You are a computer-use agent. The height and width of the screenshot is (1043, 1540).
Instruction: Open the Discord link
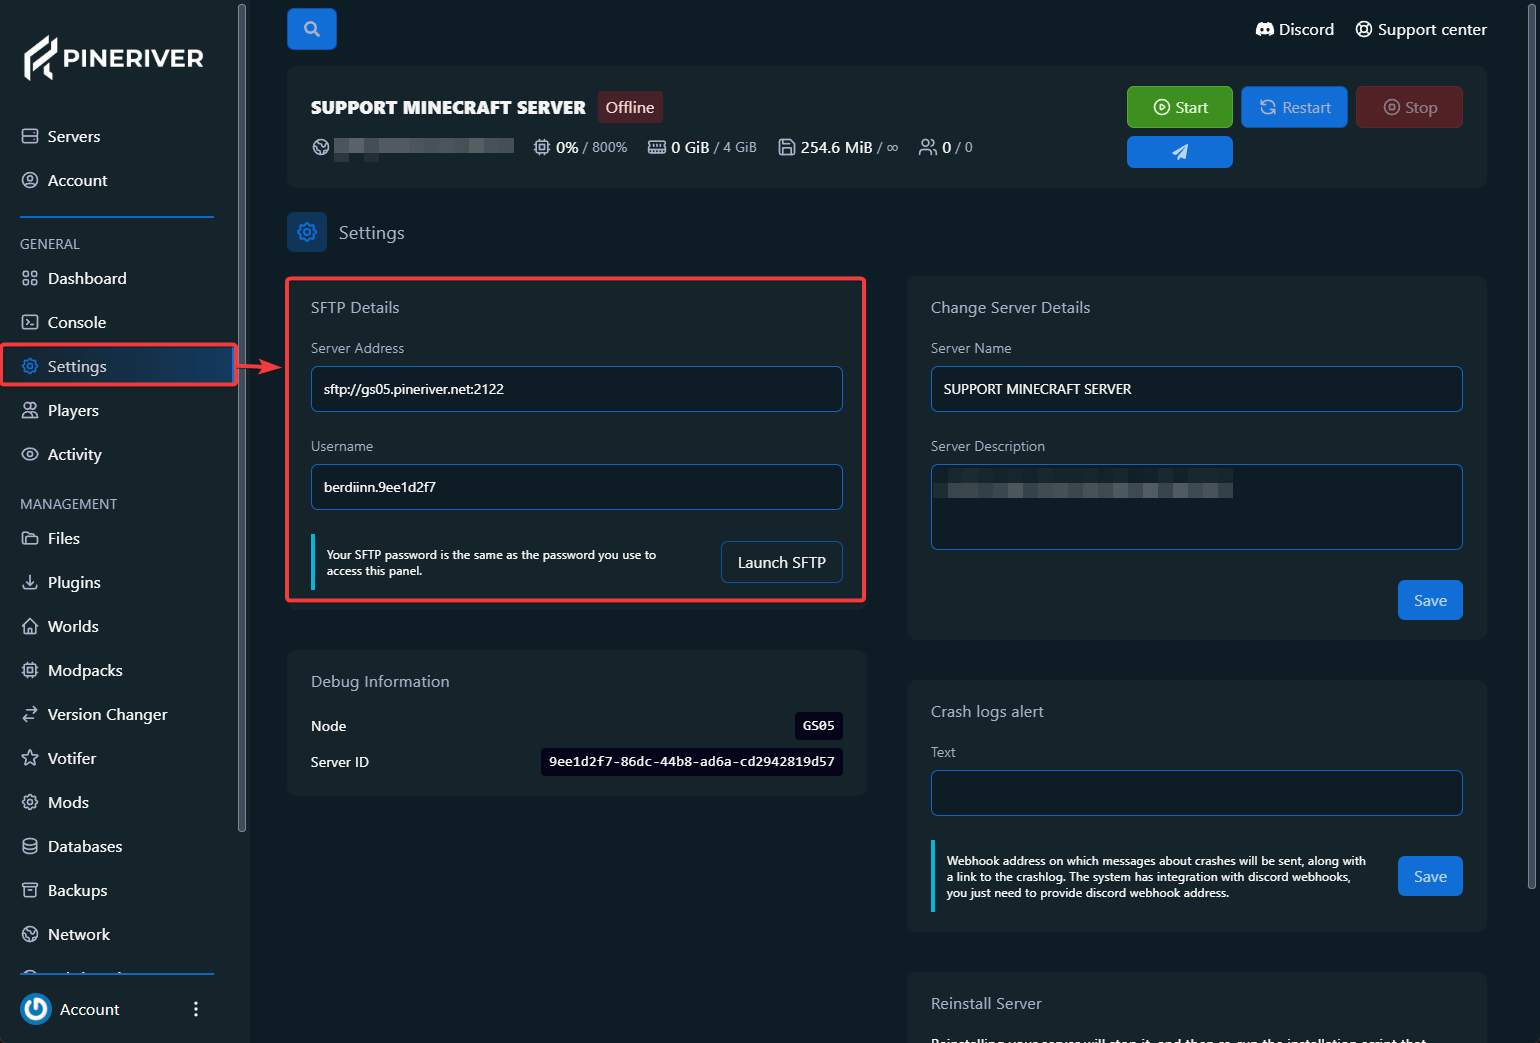click(1295, 29)
